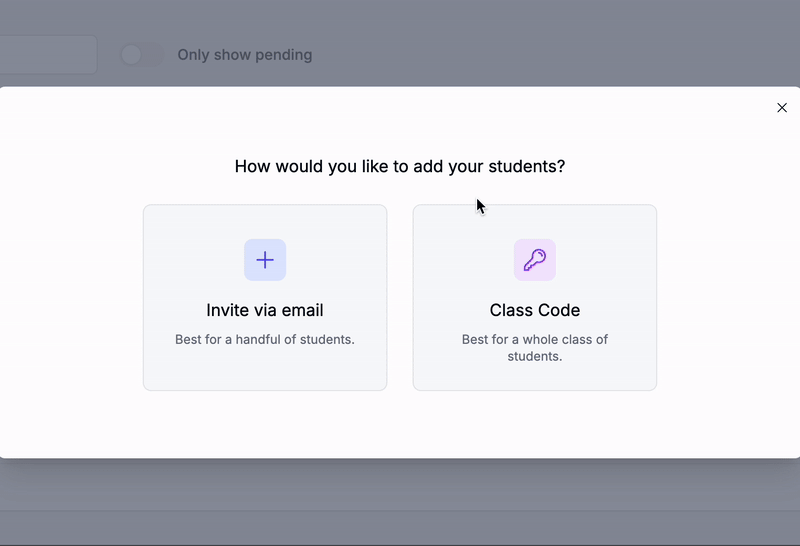Click the knob of the pending toggle
This screenshot has height=546, width=800.
(x=132, y=55)
